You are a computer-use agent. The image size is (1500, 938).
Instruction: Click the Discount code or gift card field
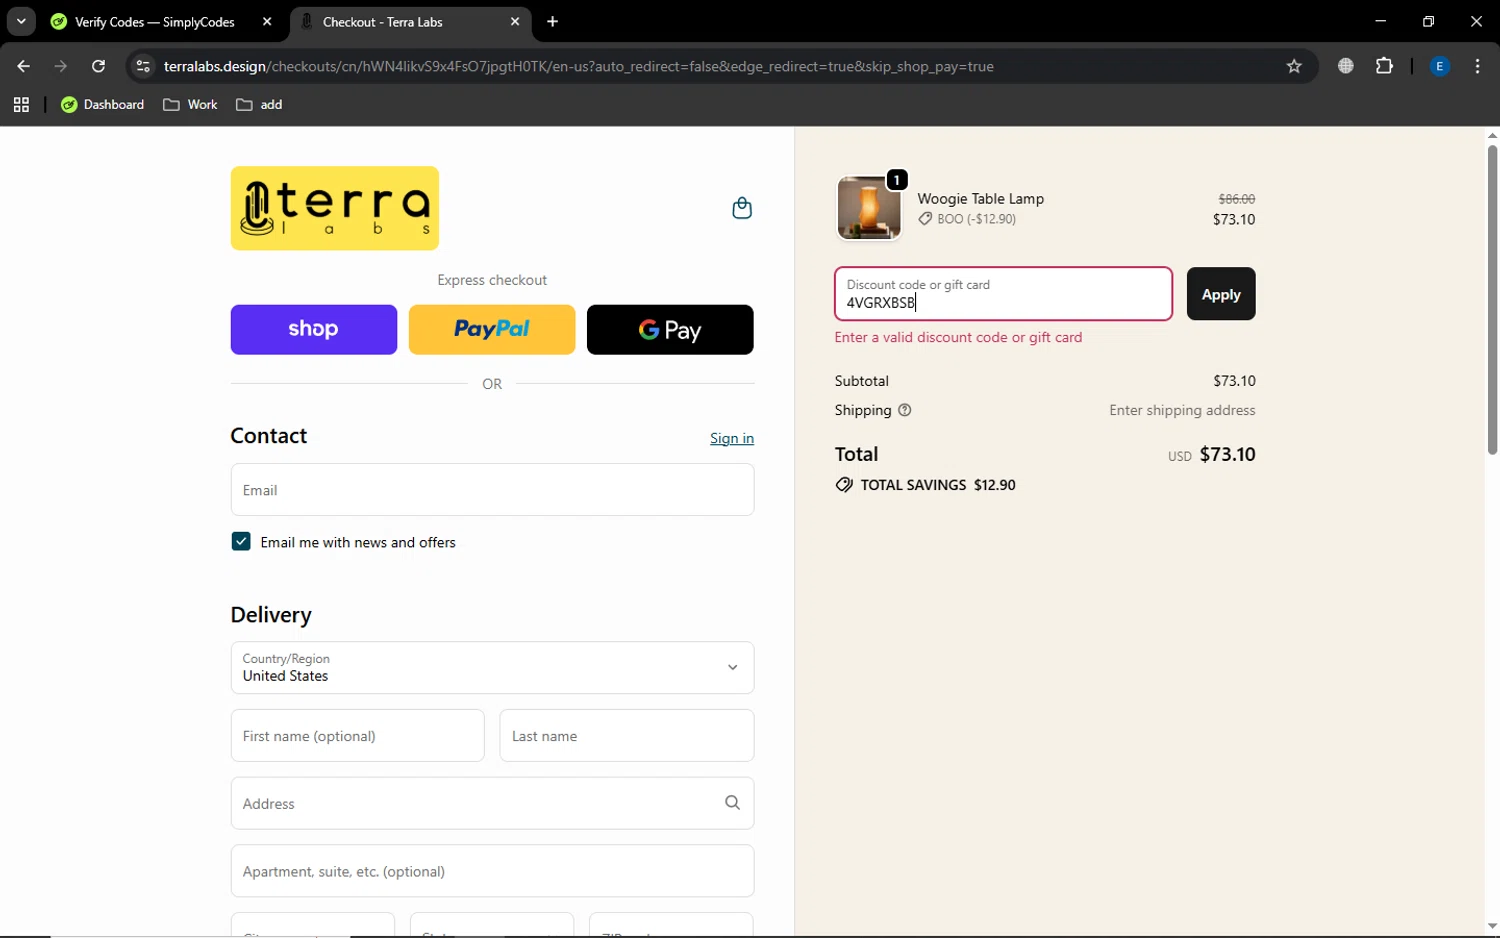click(1003, 294)
